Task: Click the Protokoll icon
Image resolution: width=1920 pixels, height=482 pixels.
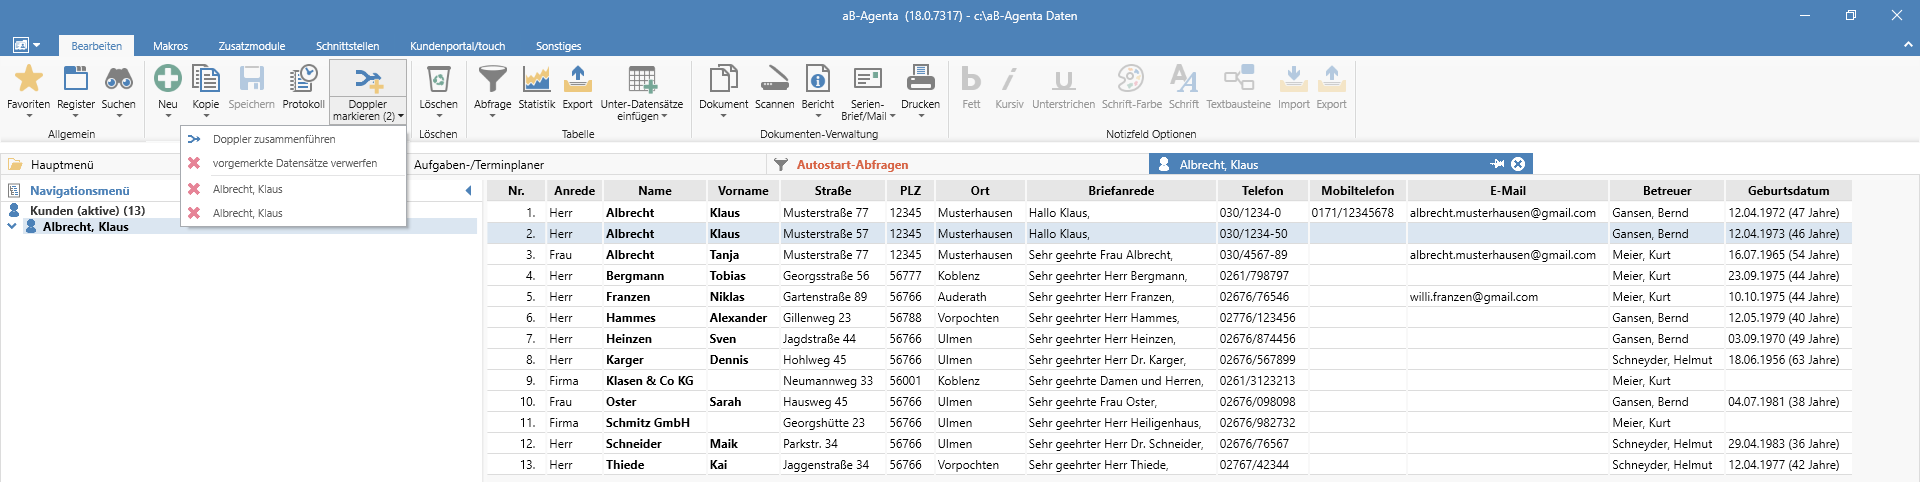Action: 303,78
